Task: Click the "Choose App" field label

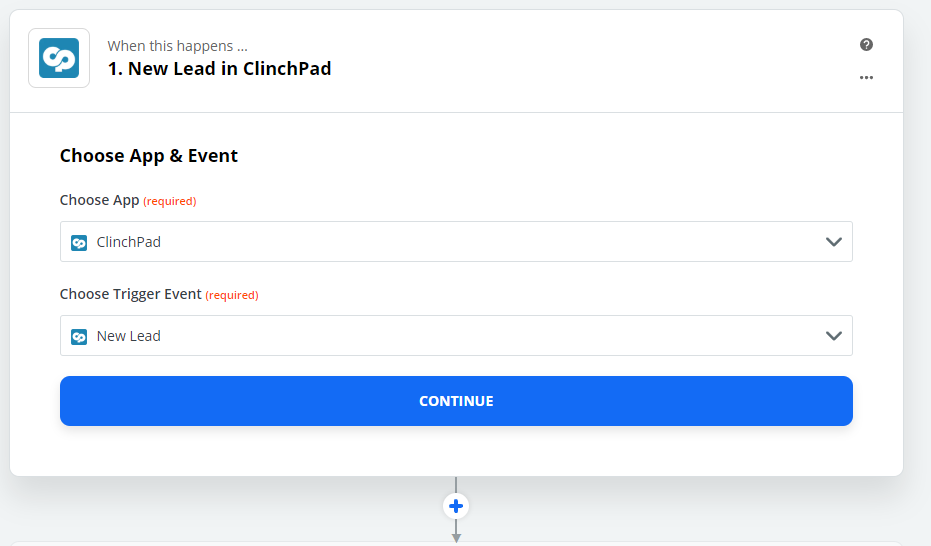Action: [x=99, y=200]
